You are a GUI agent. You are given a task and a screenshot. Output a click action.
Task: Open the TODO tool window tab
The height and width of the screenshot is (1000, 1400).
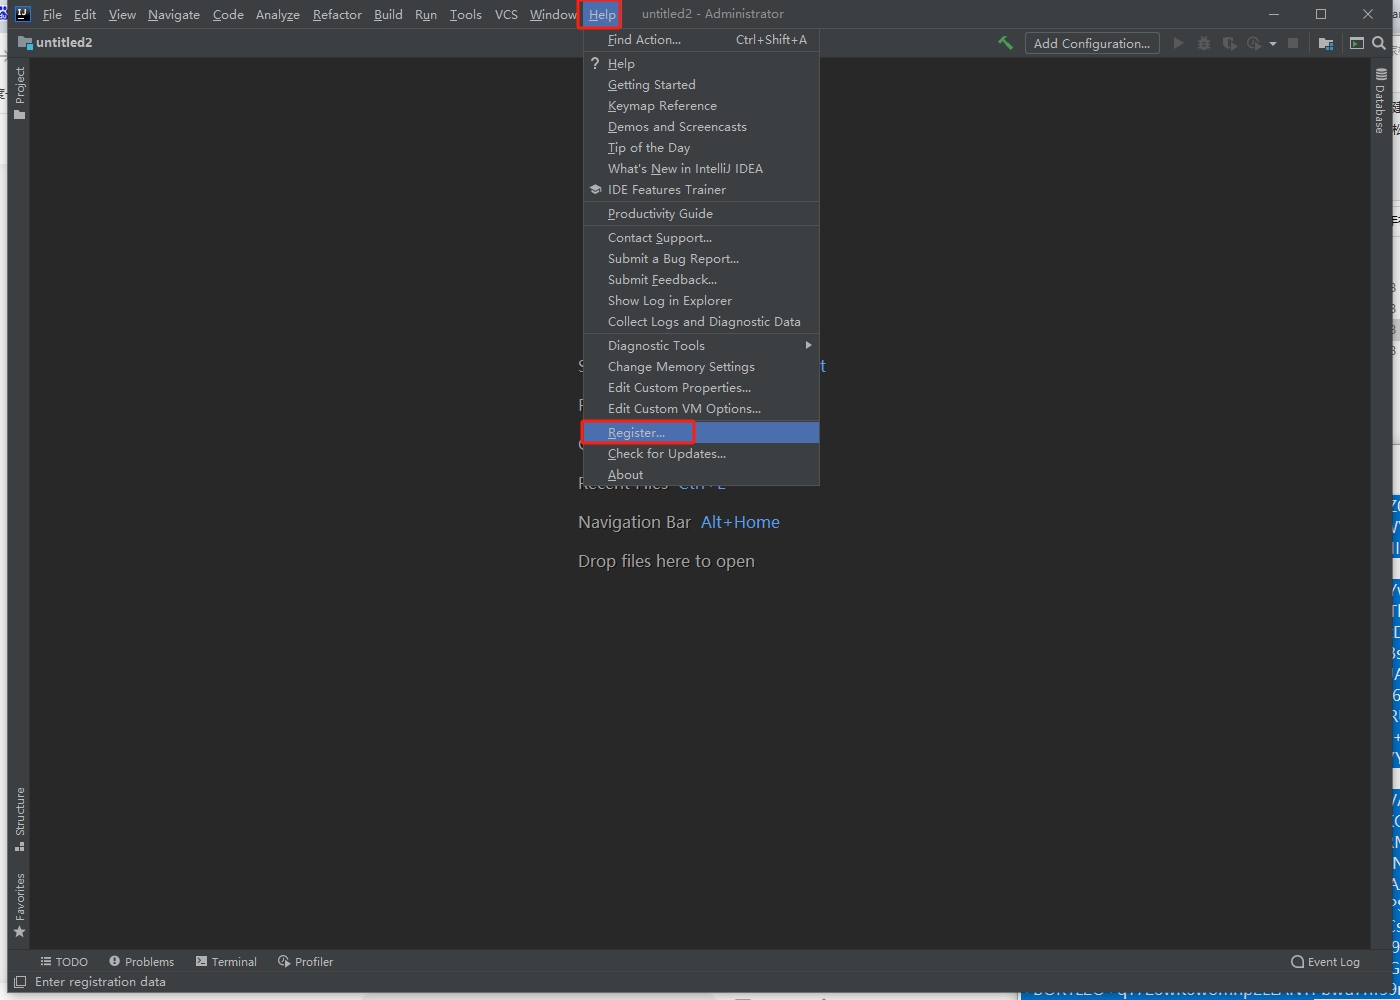click(x=64, y=961)
